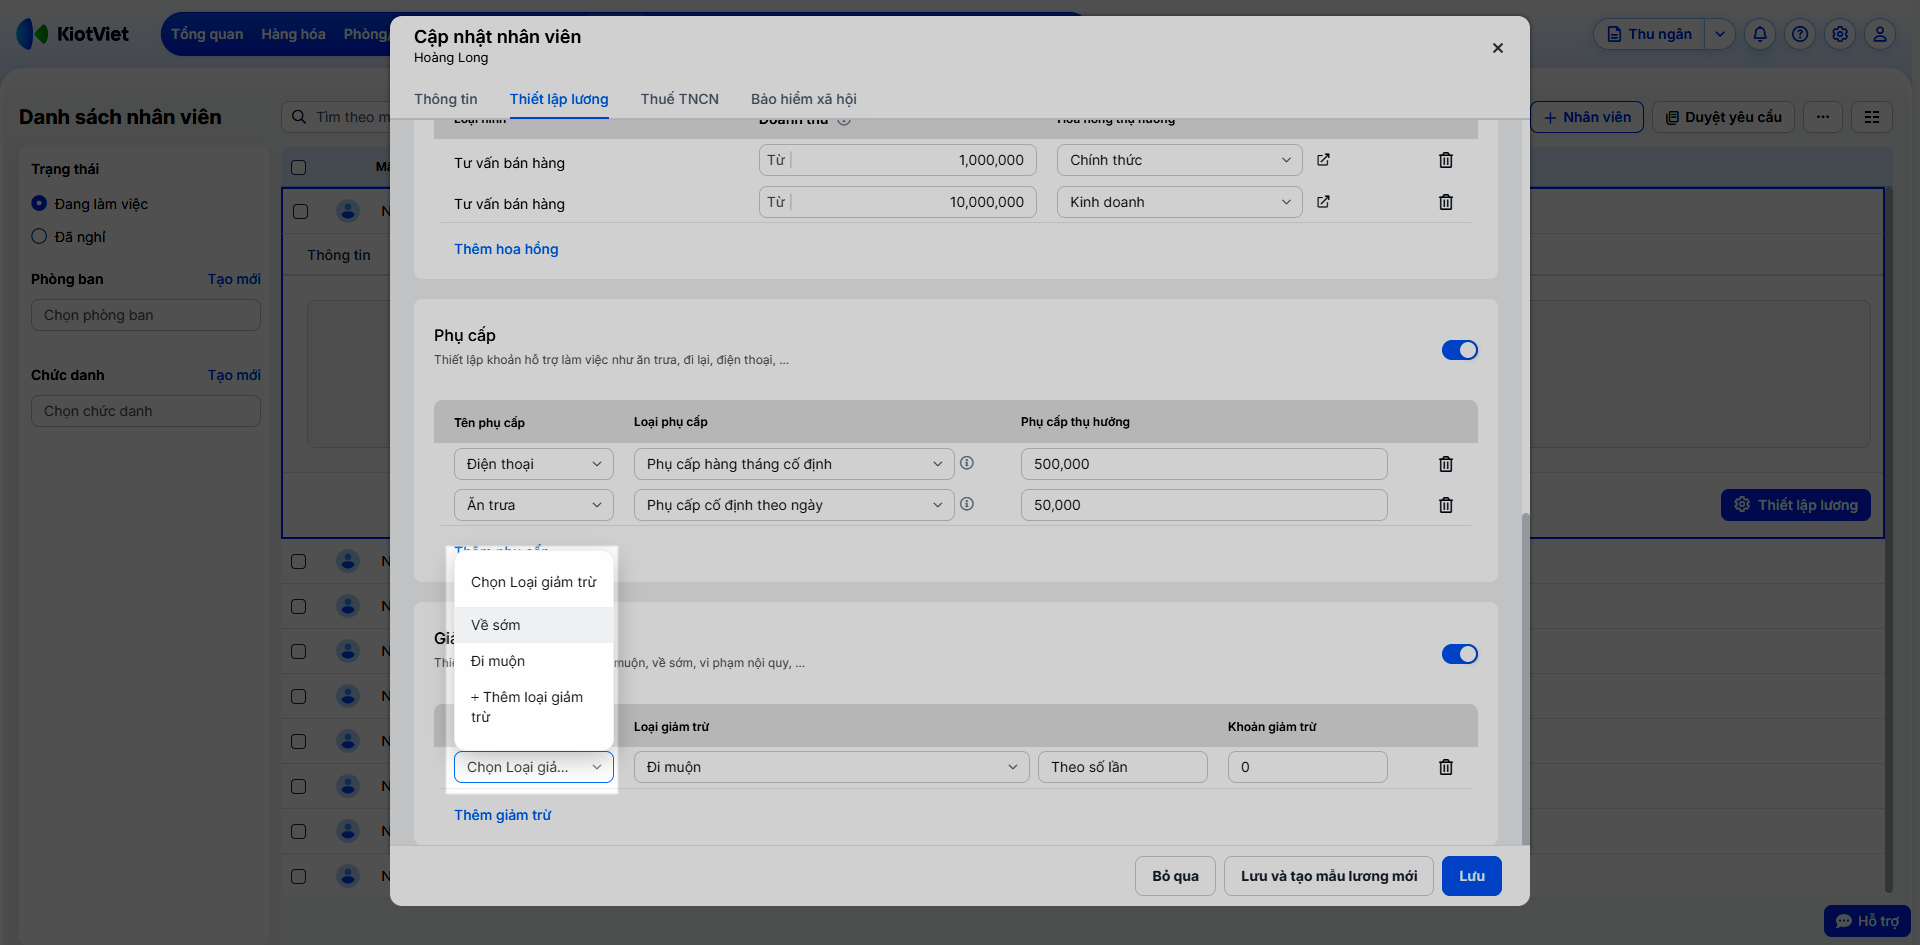The image size is (1920, 945).
Task: Delete the Điện thoại allowance row
Action: (x=1446, y=464)
